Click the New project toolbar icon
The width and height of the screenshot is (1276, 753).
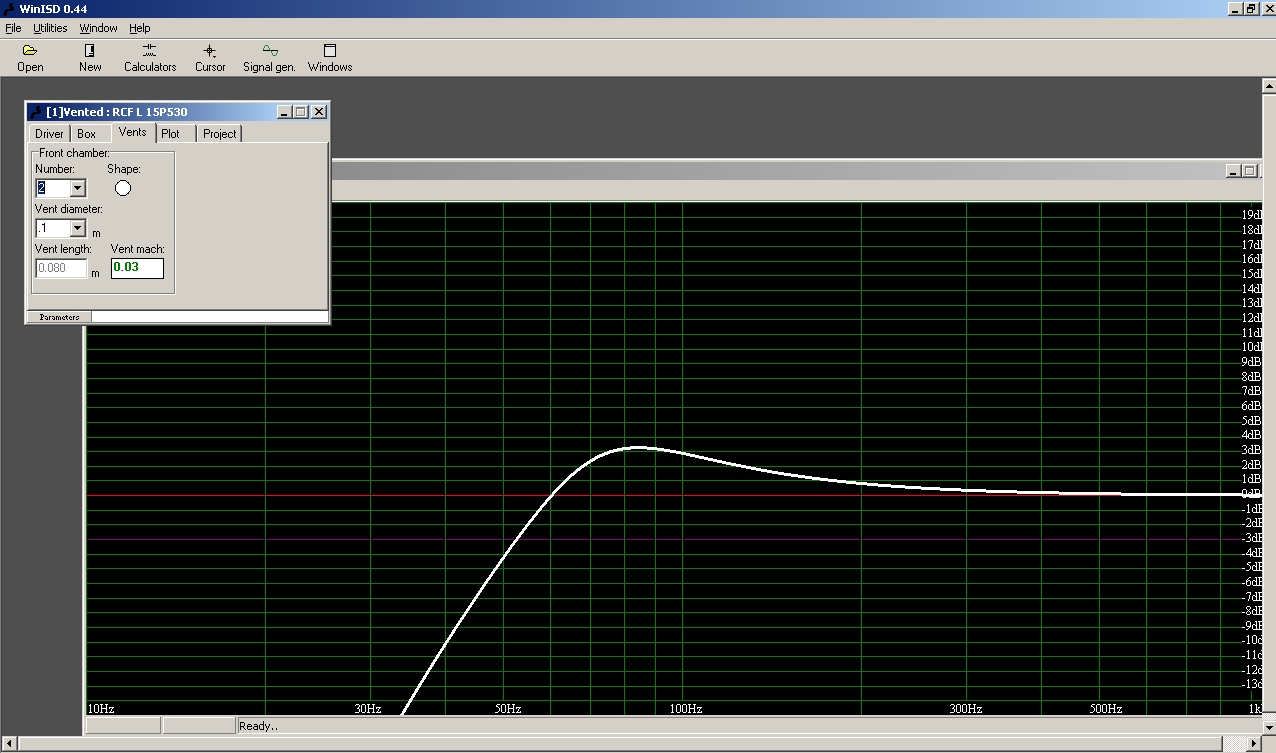click(90, 58)
